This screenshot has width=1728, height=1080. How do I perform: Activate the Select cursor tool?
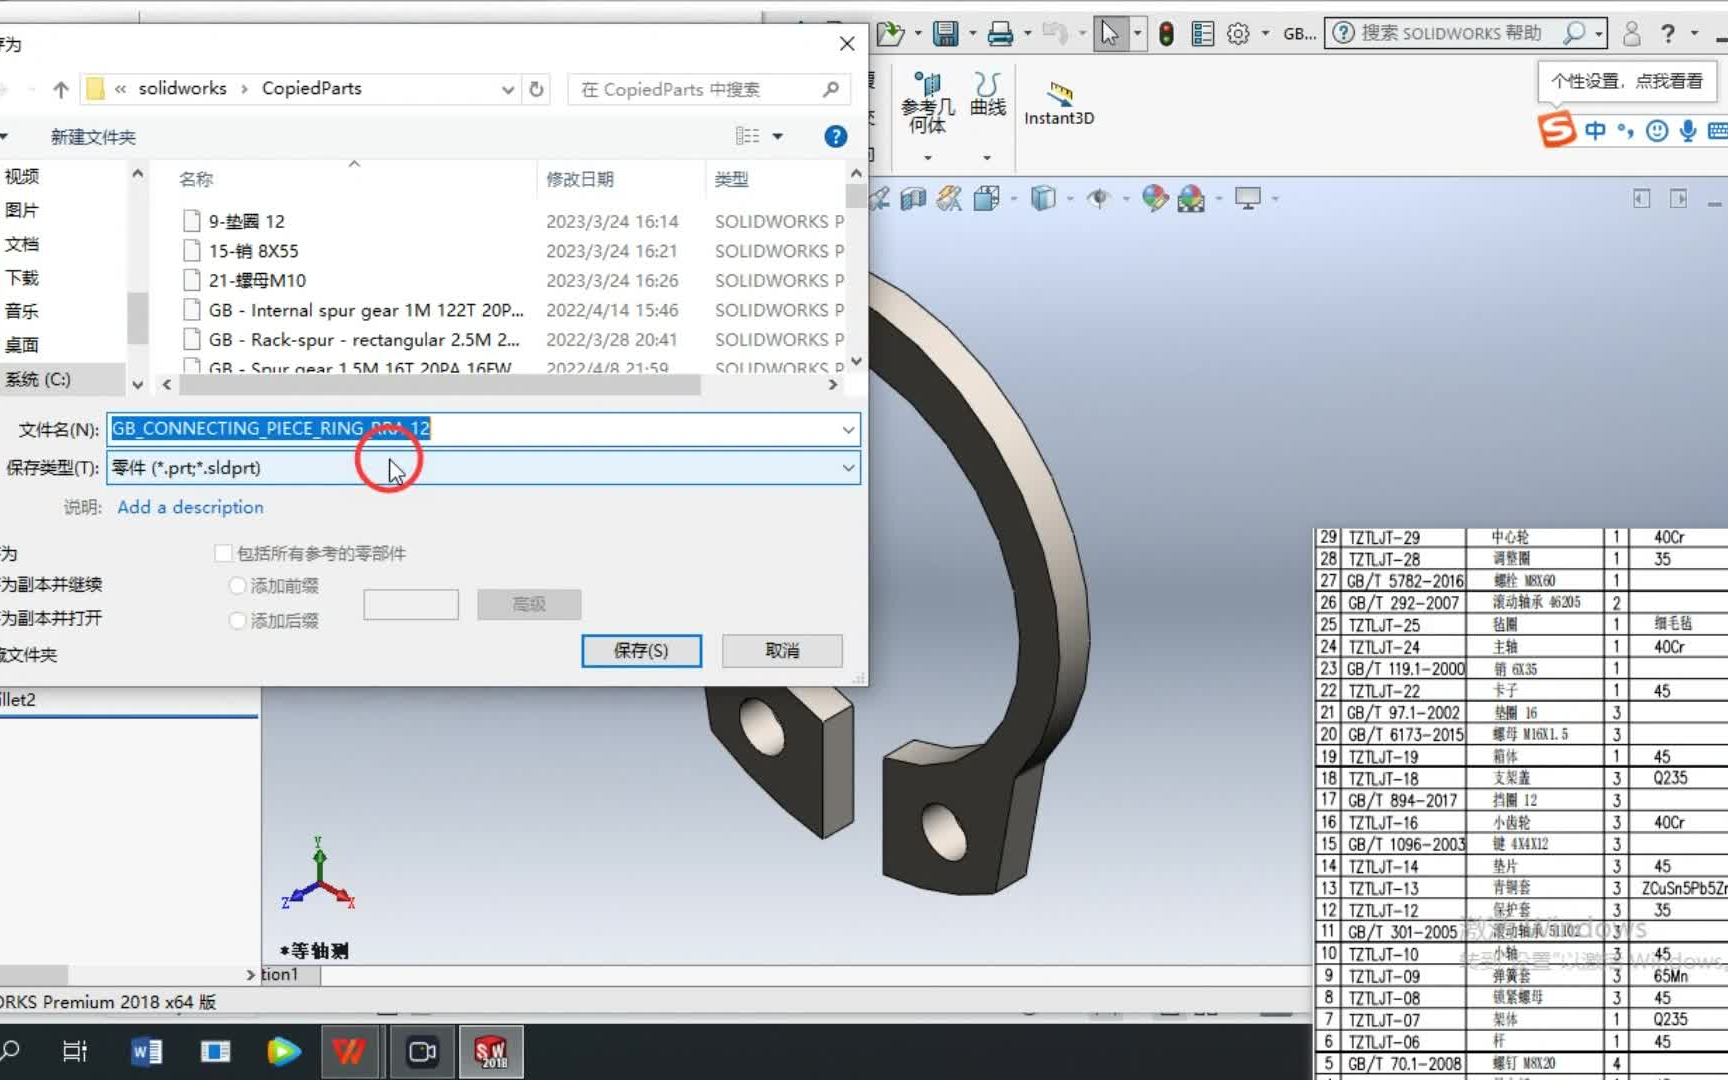coord(1110,33)
